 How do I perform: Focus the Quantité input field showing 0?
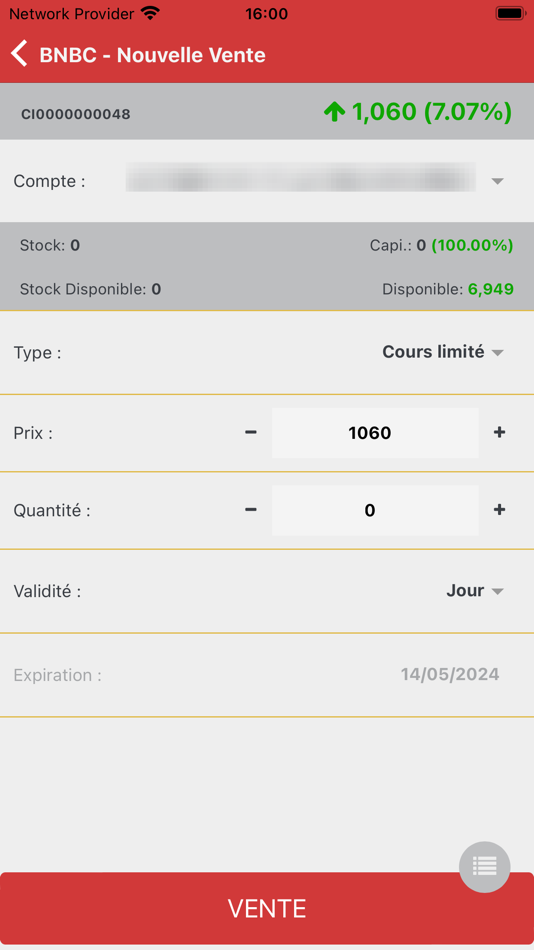[375, 510]
